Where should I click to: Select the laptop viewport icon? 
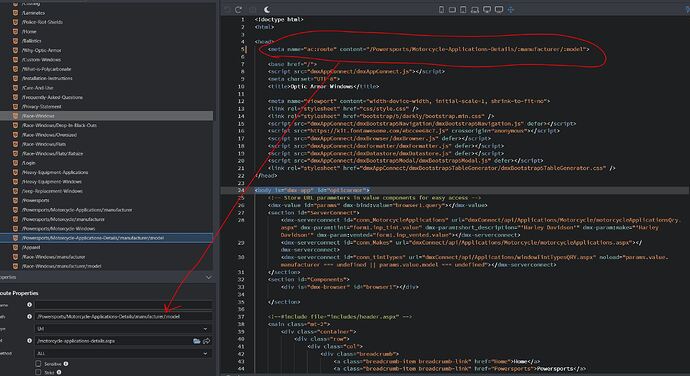475,10
